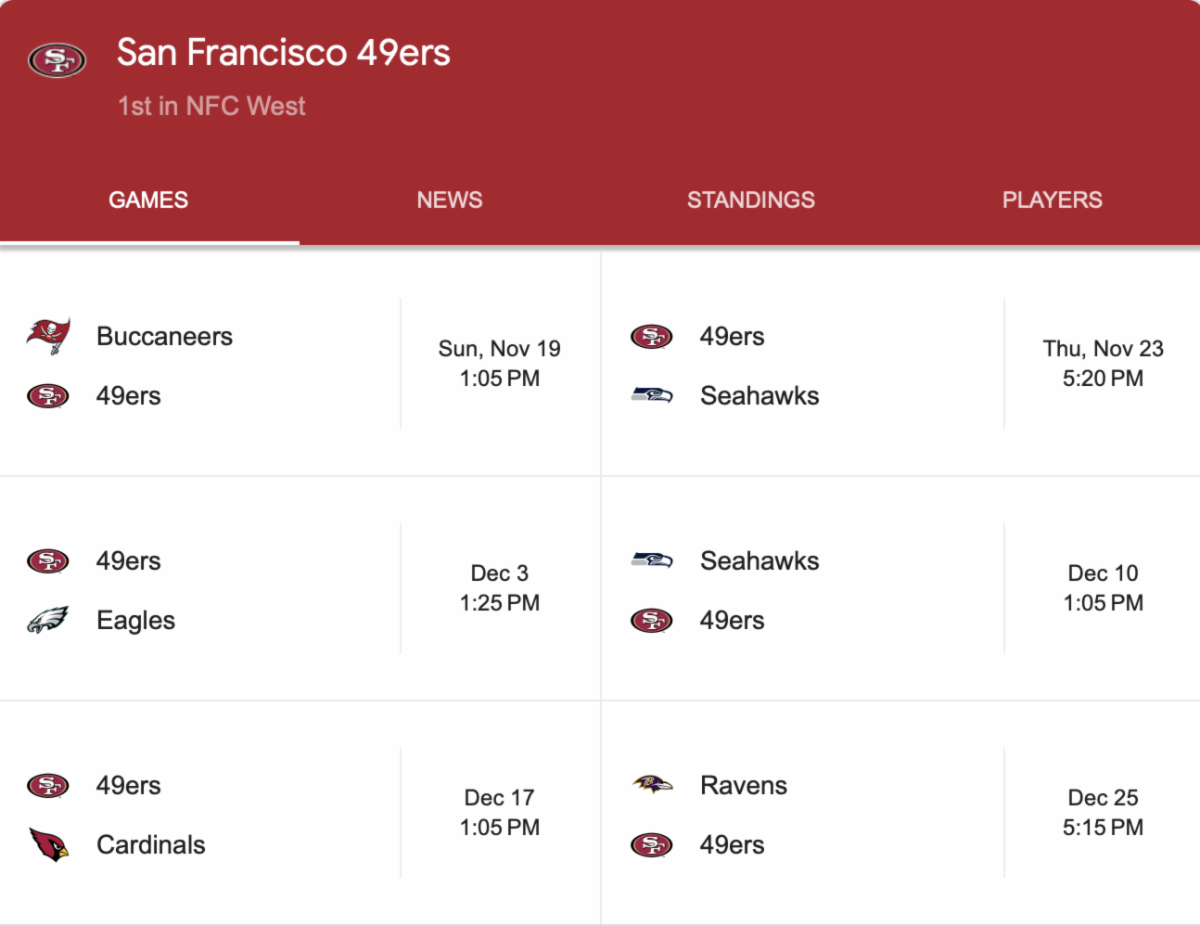
Task: Click the Eagles team logo
Action: [48, 620]
